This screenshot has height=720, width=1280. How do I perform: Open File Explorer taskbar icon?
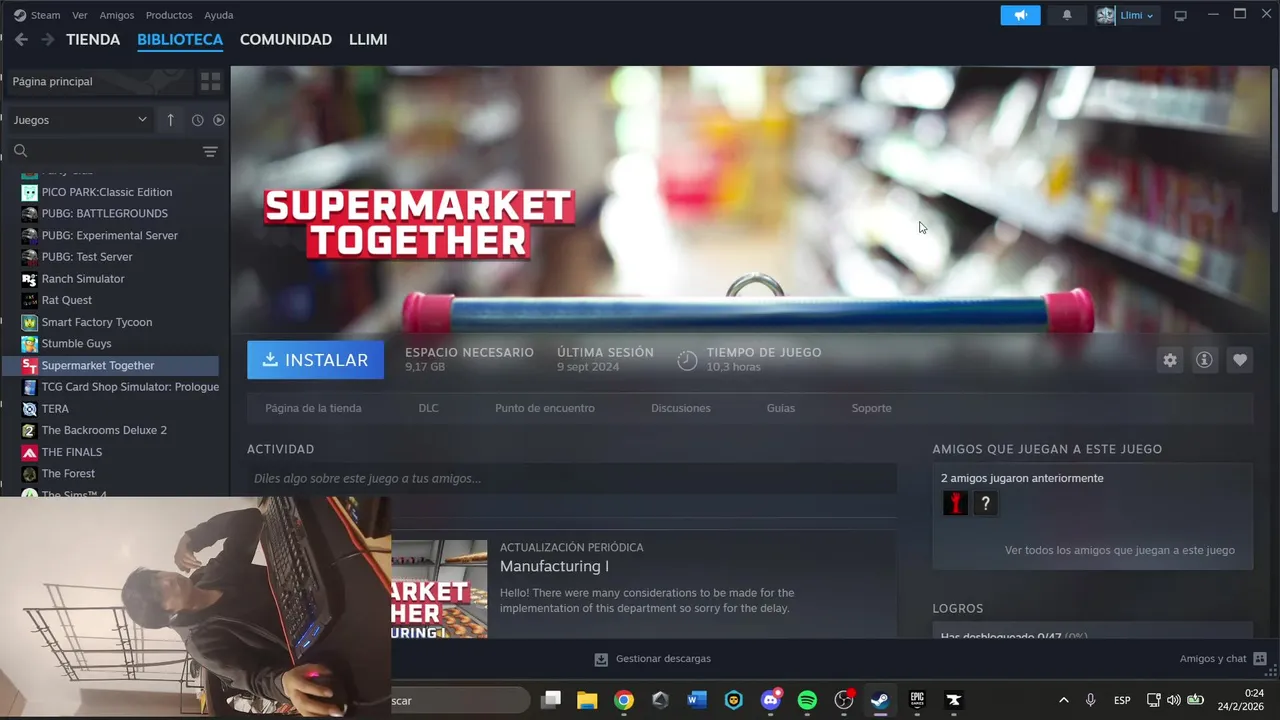coord(587,700)
